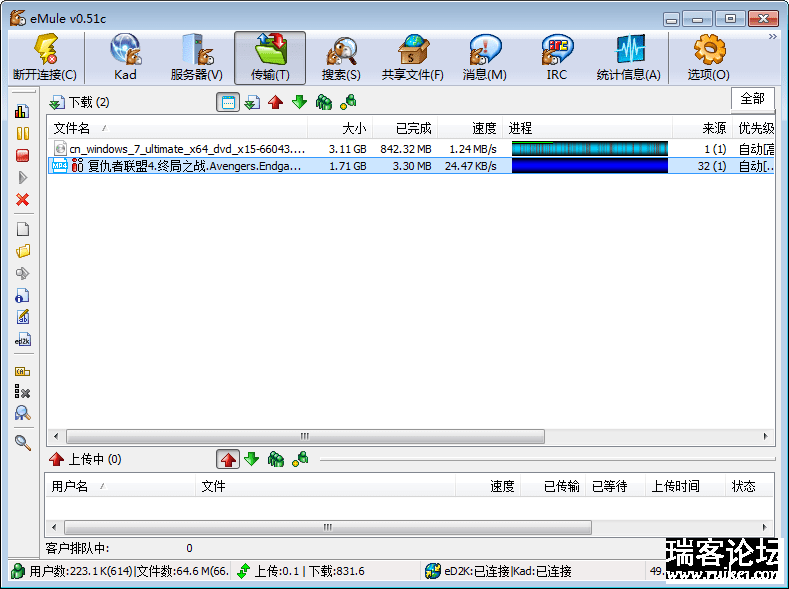The image size is (789, 589).
Task: Click download list horizontal scrollbar thumb
Action: click(305, 436)
